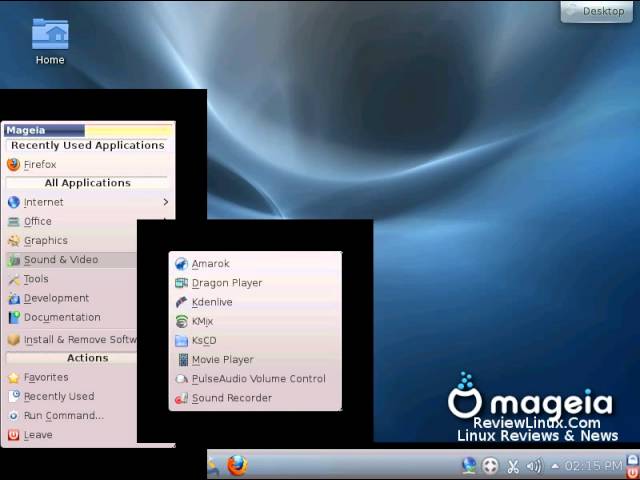The width and height of the screenshot is (640, 480).
Task: Click the 02:15 PM clock
Action: click(x=593, y=465)
